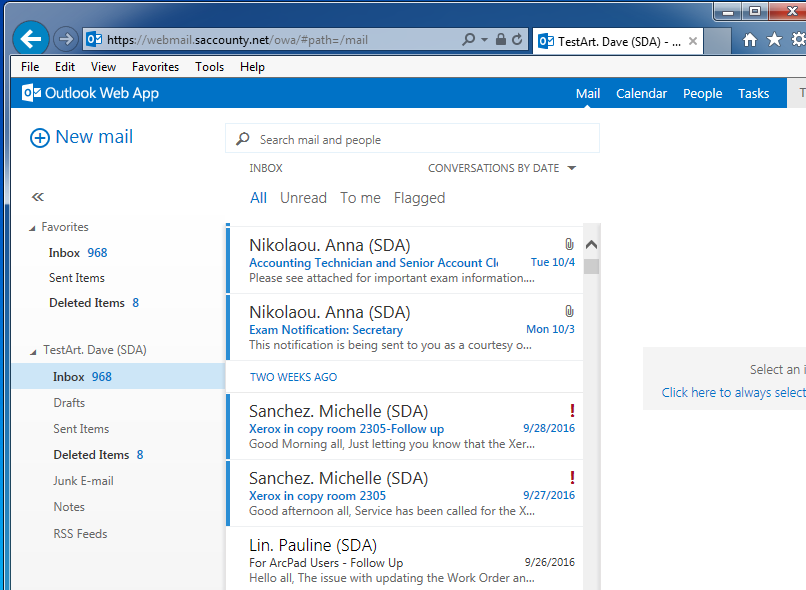Switch to People
The width and height of the screenshot is (806, 590).
702,94
